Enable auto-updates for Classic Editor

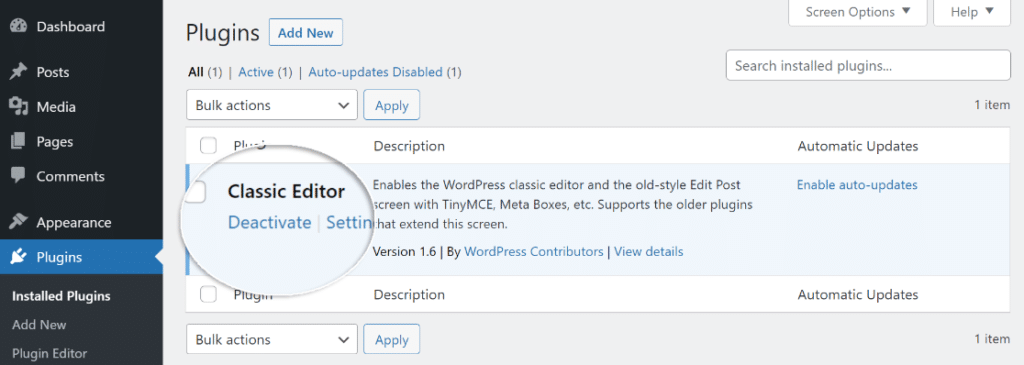pyautogui.click(x=857, y=185)
